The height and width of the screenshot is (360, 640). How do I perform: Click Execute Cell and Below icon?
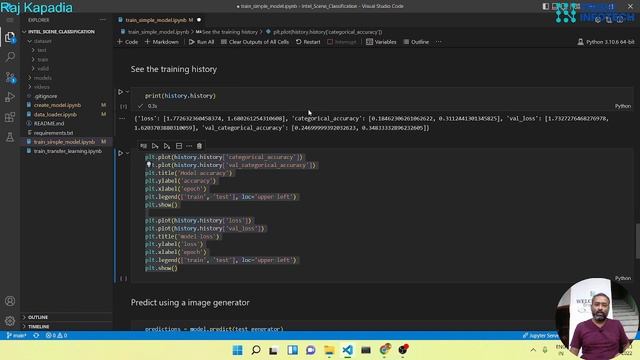tap(167, 146)
